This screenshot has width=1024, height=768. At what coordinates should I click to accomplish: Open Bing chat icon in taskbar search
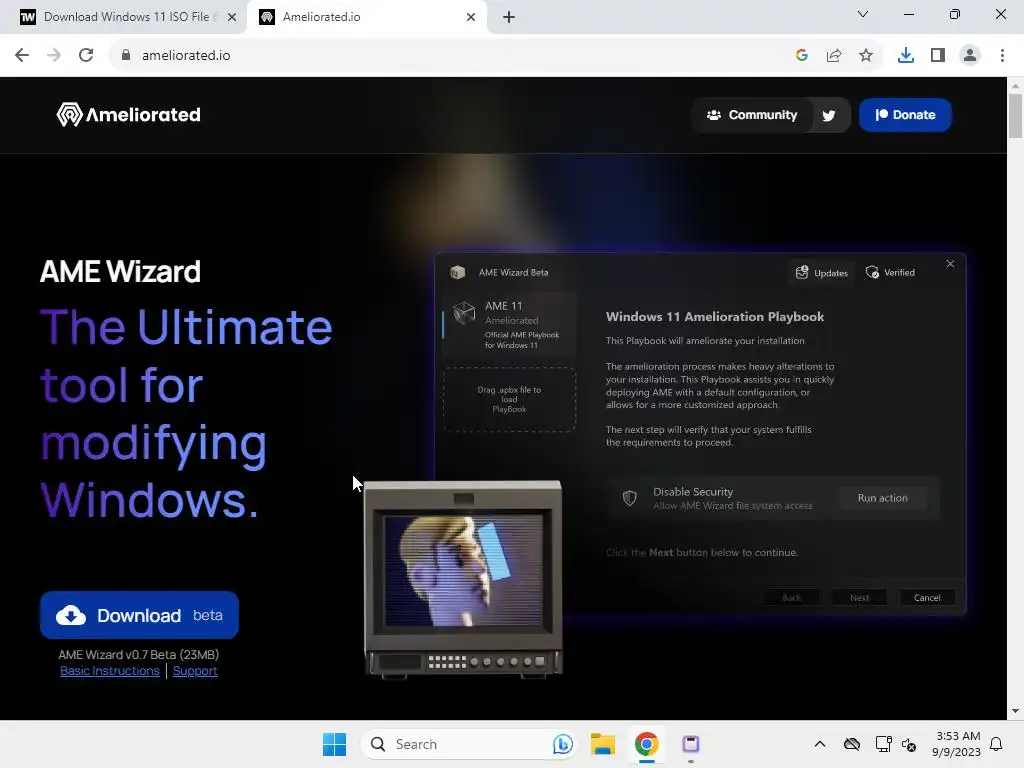tap(562, 744)
